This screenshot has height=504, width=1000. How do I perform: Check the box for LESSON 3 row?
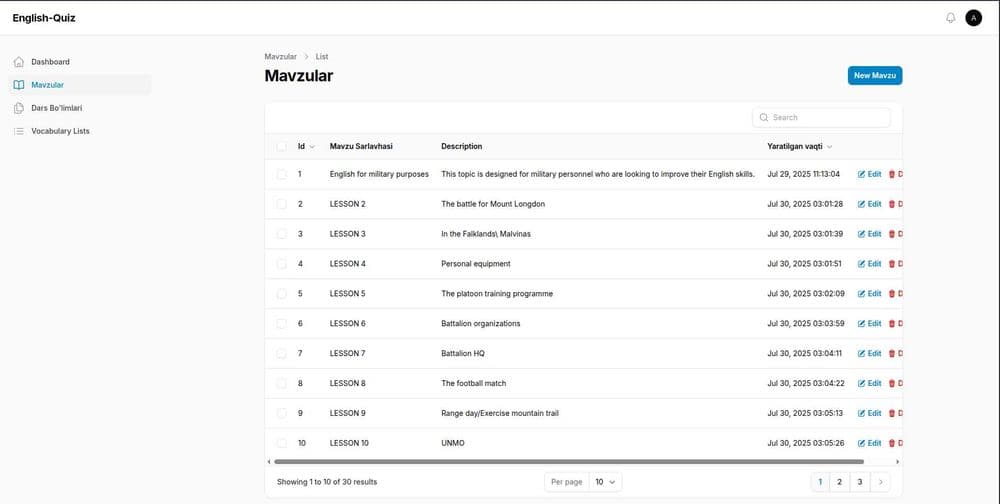[x=281, y=234]
